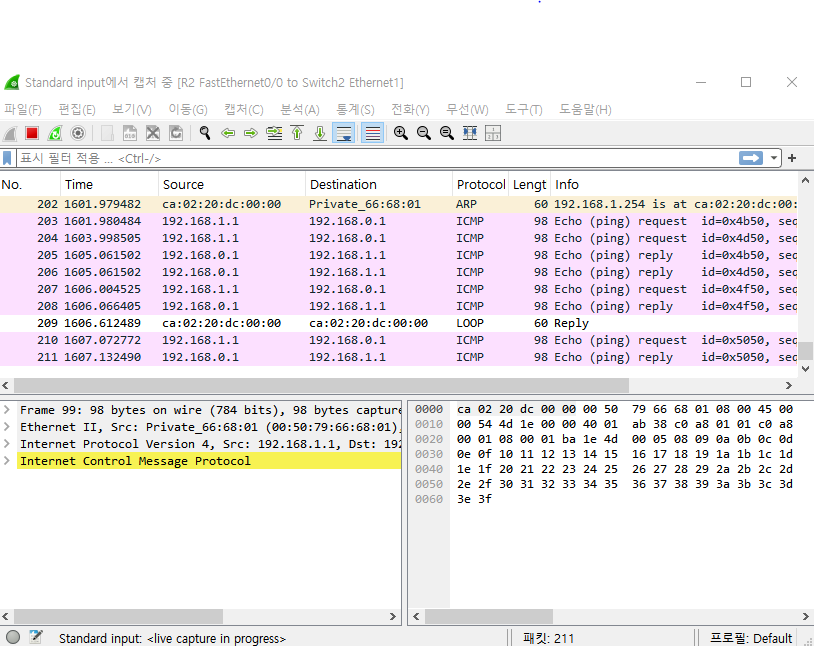The height and width of the screenshot is (646, 814).
Task: Click the save capture file icon
Action: pos(130,133)
